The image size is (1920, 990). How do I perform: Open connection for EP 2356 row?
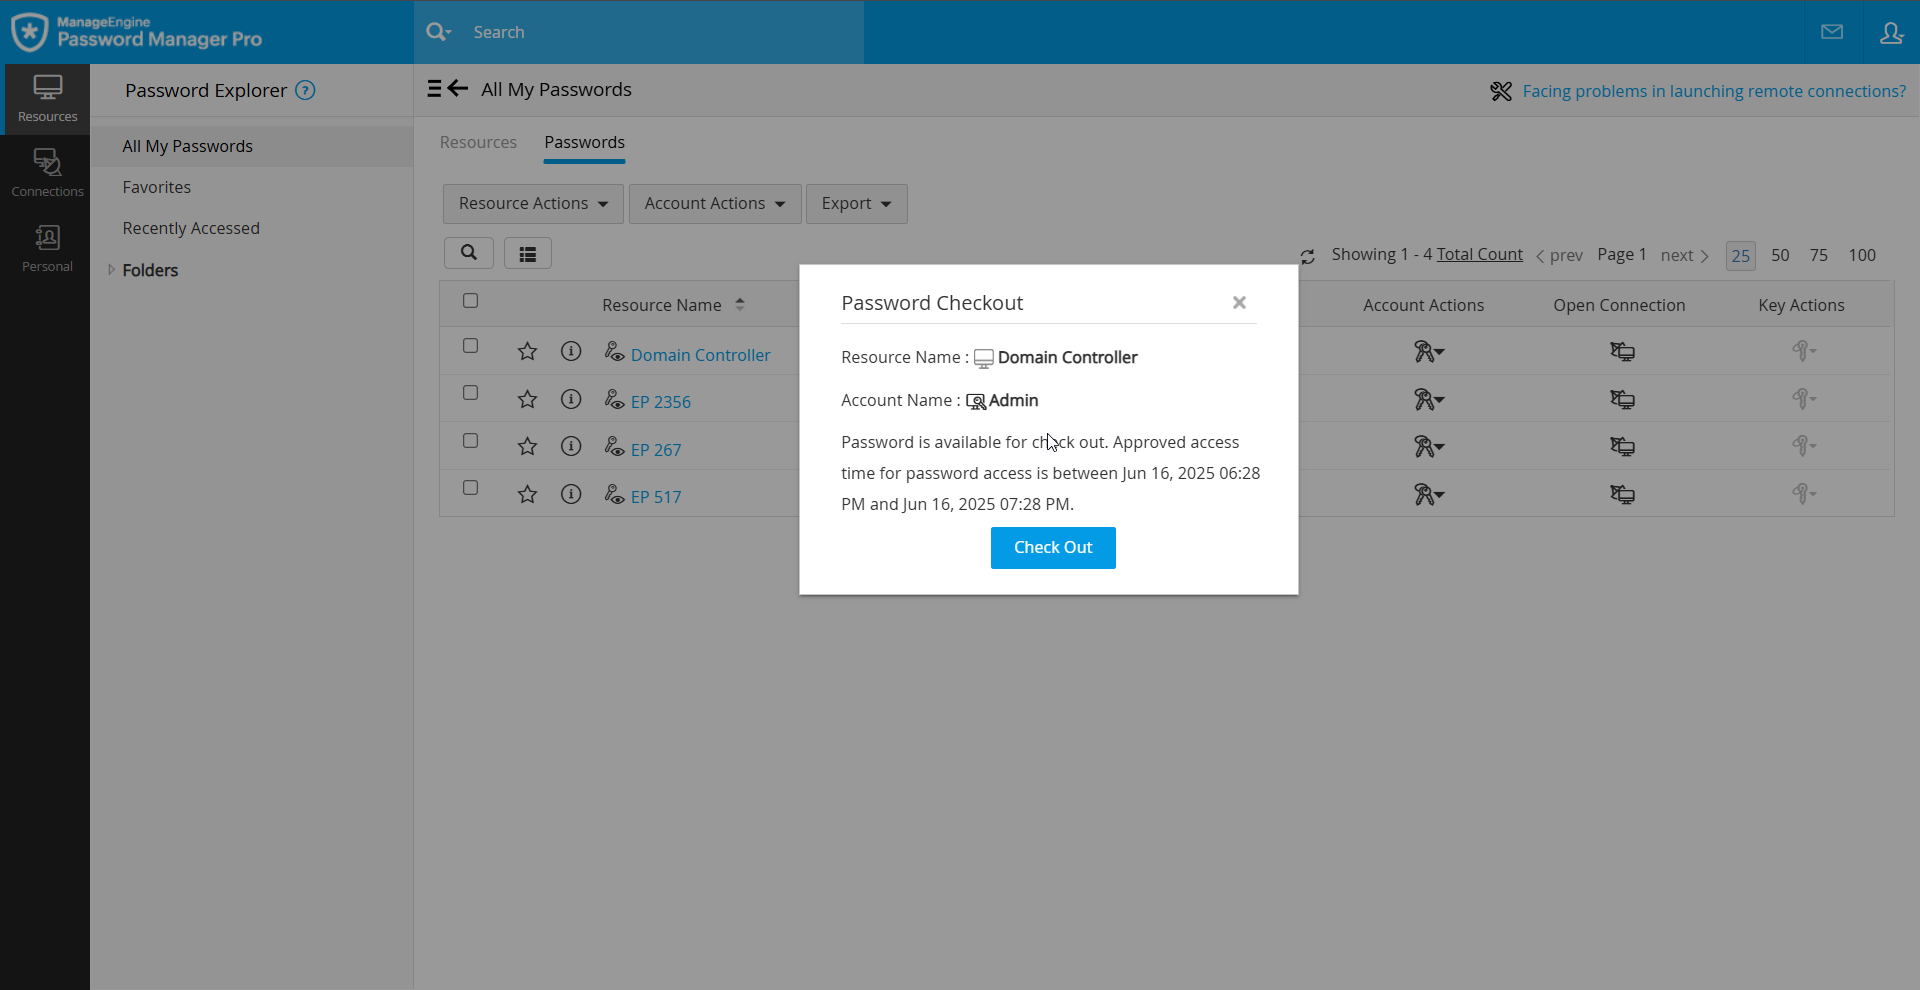click(1622, 399)
